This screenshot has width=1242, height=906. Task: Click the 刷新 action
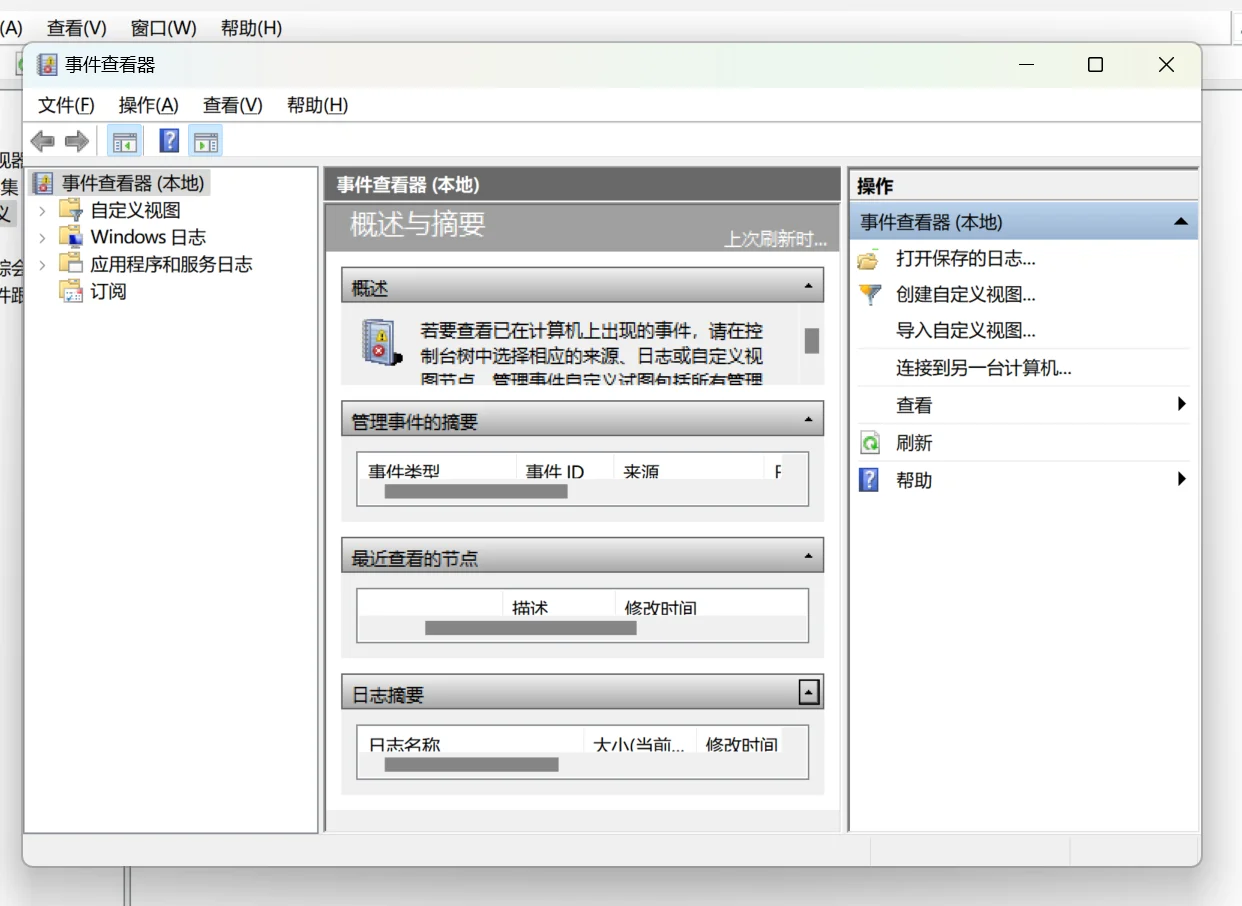(x=914, y=443)
